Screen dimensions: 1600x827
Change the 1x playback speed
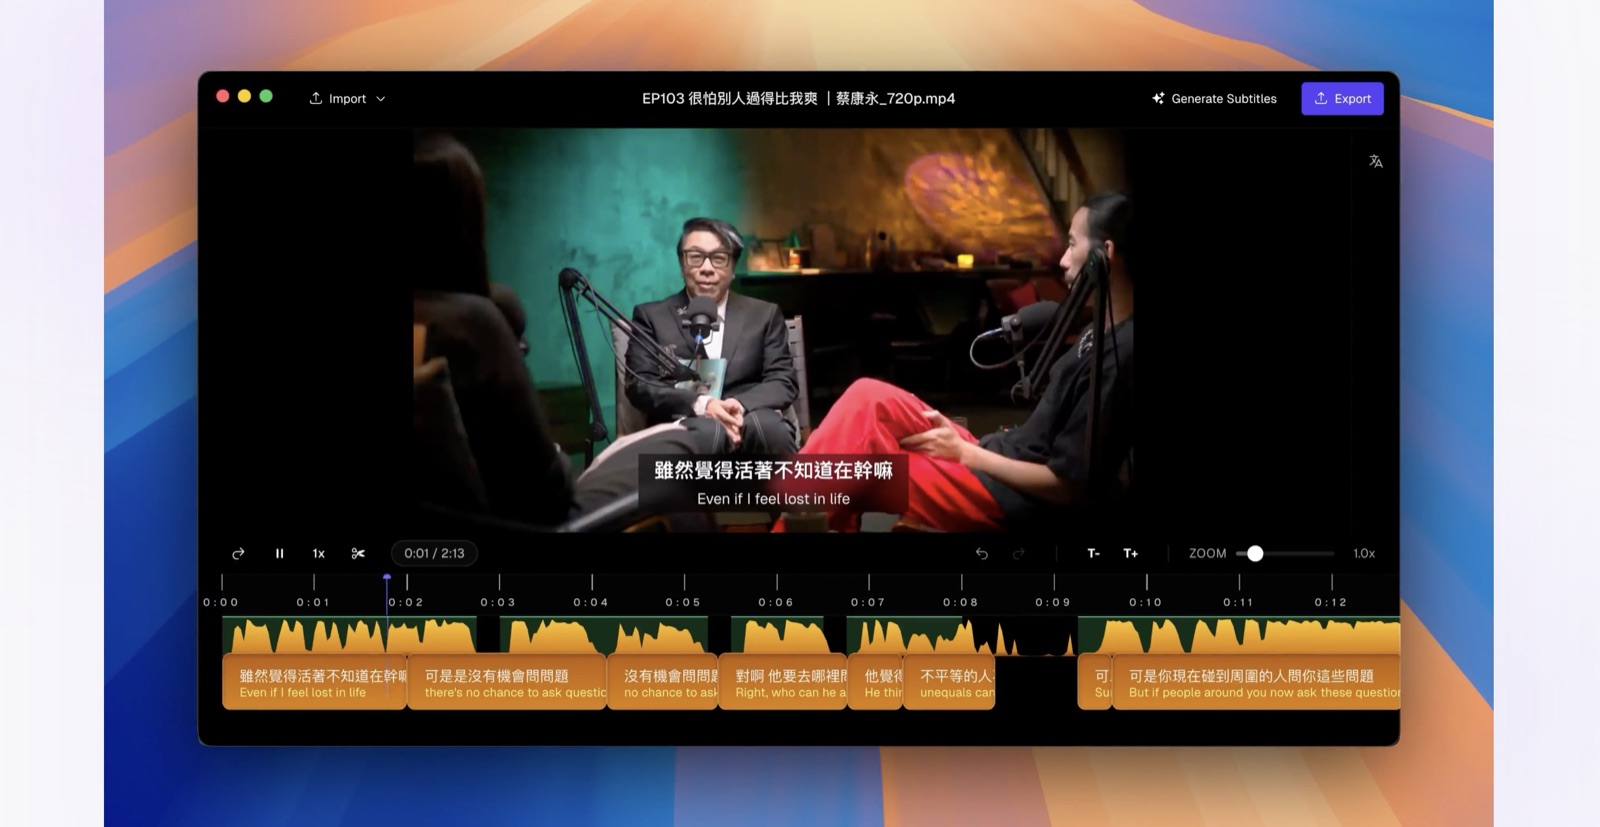(x=319, y=553)
